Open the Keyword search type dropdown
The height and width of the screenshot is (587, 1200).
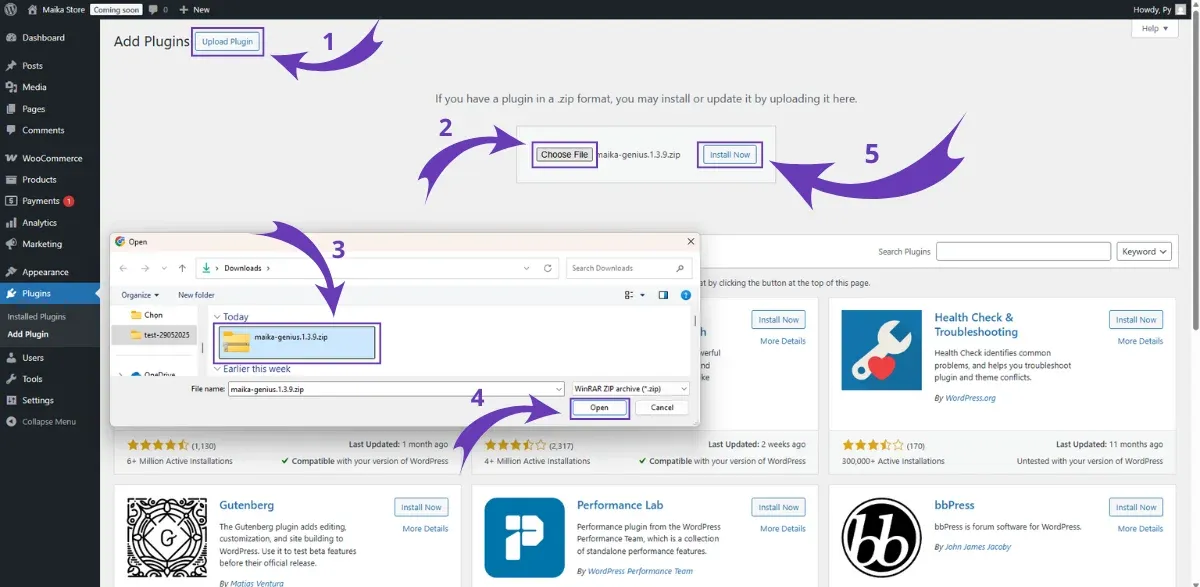click(x=1143, y=252)
